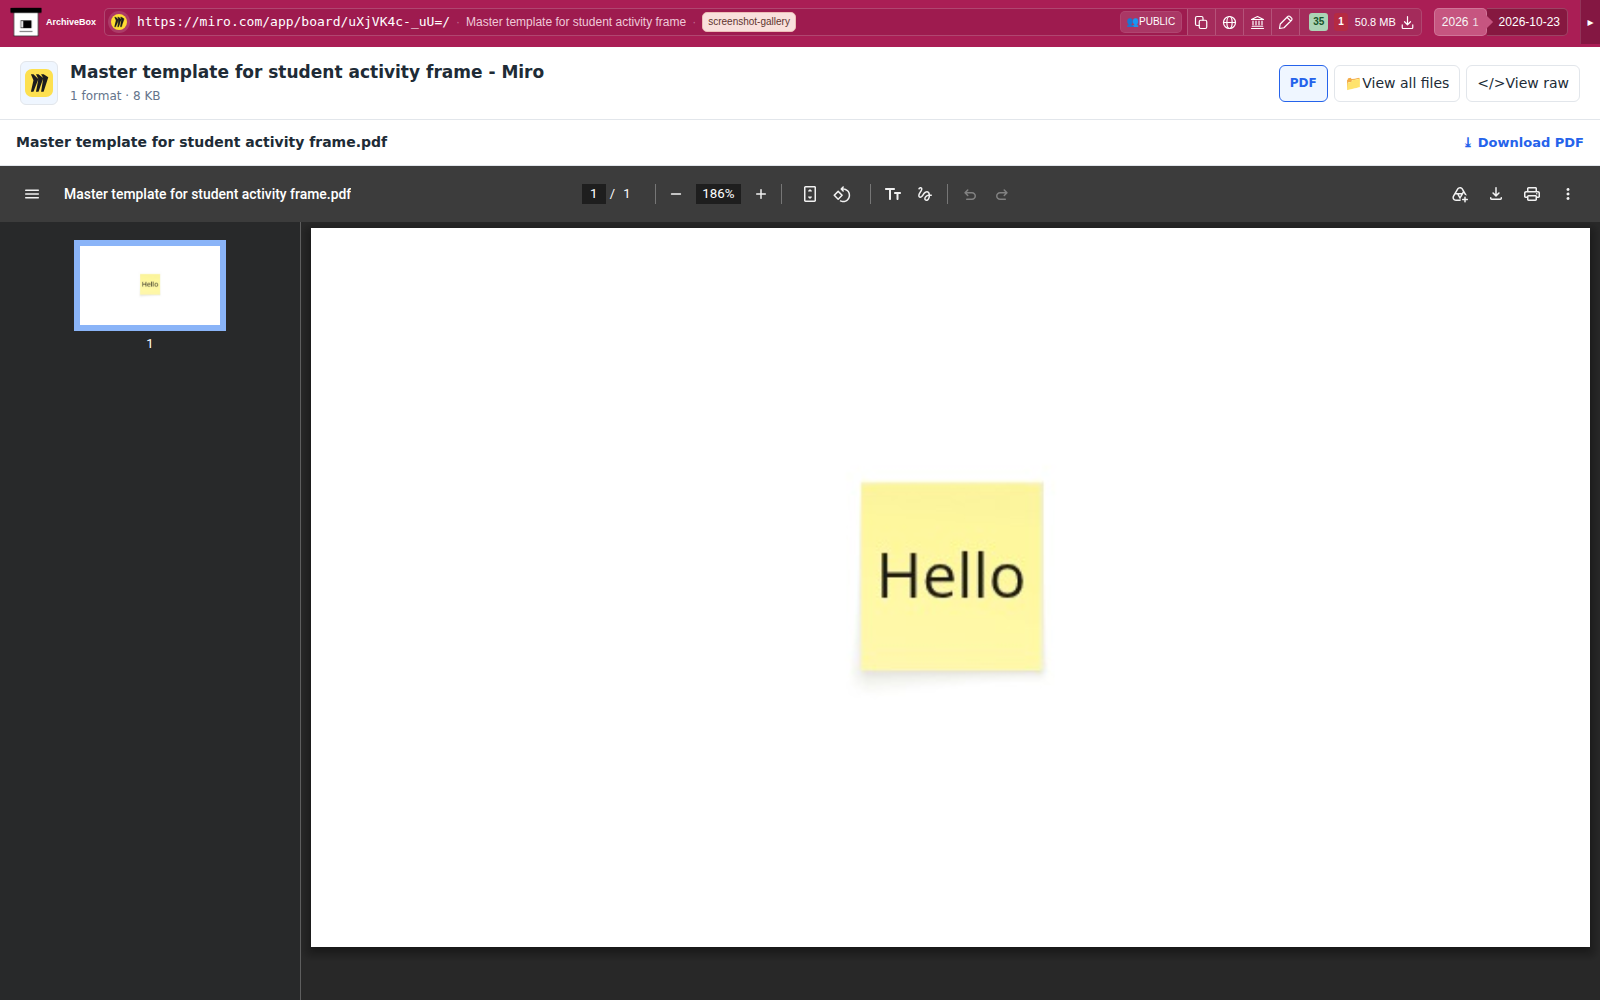Click the globe icon in ArchiveBox bar
The height and width of the screenshot is (1000, 1600).
(x=1229, y=22)
